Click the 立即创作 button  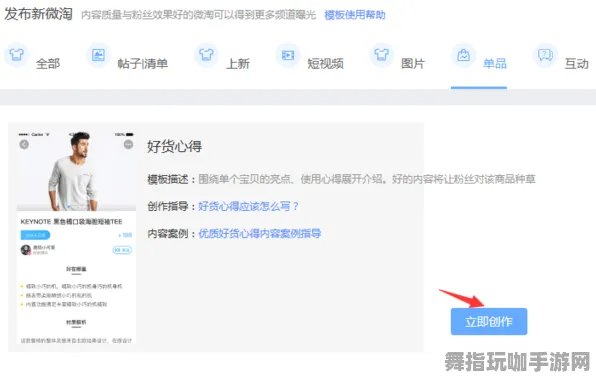point(489,321)
